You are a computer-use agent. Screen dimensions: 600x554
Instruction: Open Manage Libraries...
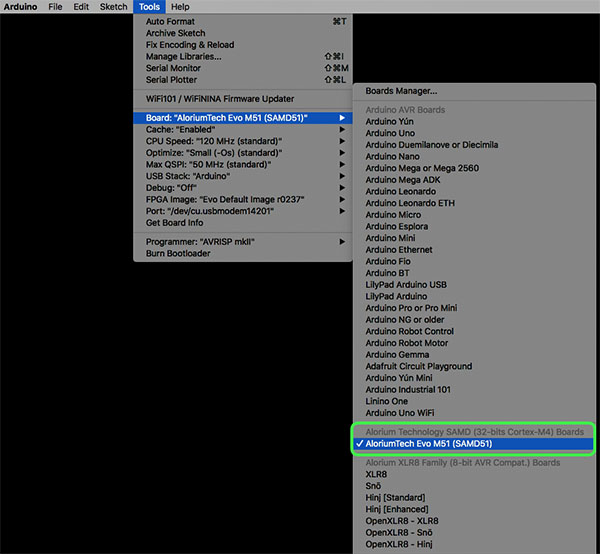click(243, 57)
